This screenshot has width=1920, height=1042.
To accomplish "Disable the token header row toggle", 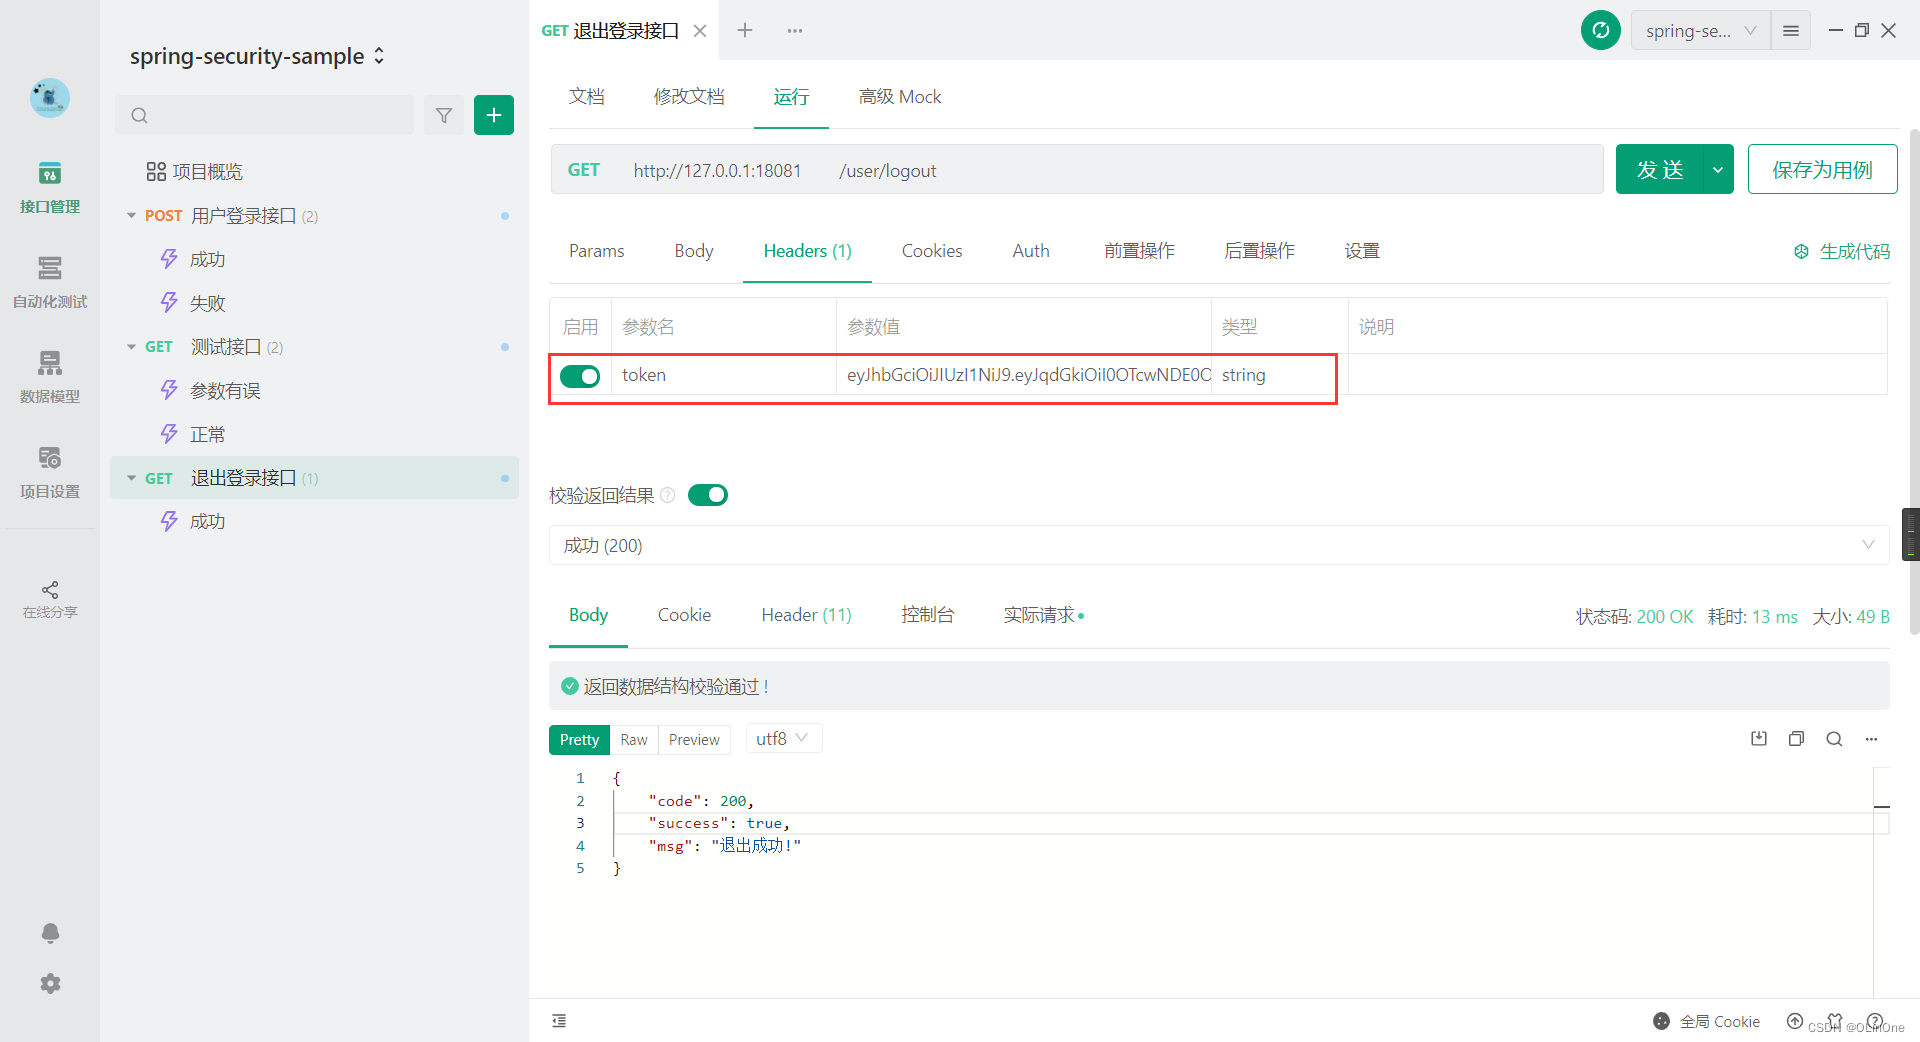I will click(x=580, y=376).
